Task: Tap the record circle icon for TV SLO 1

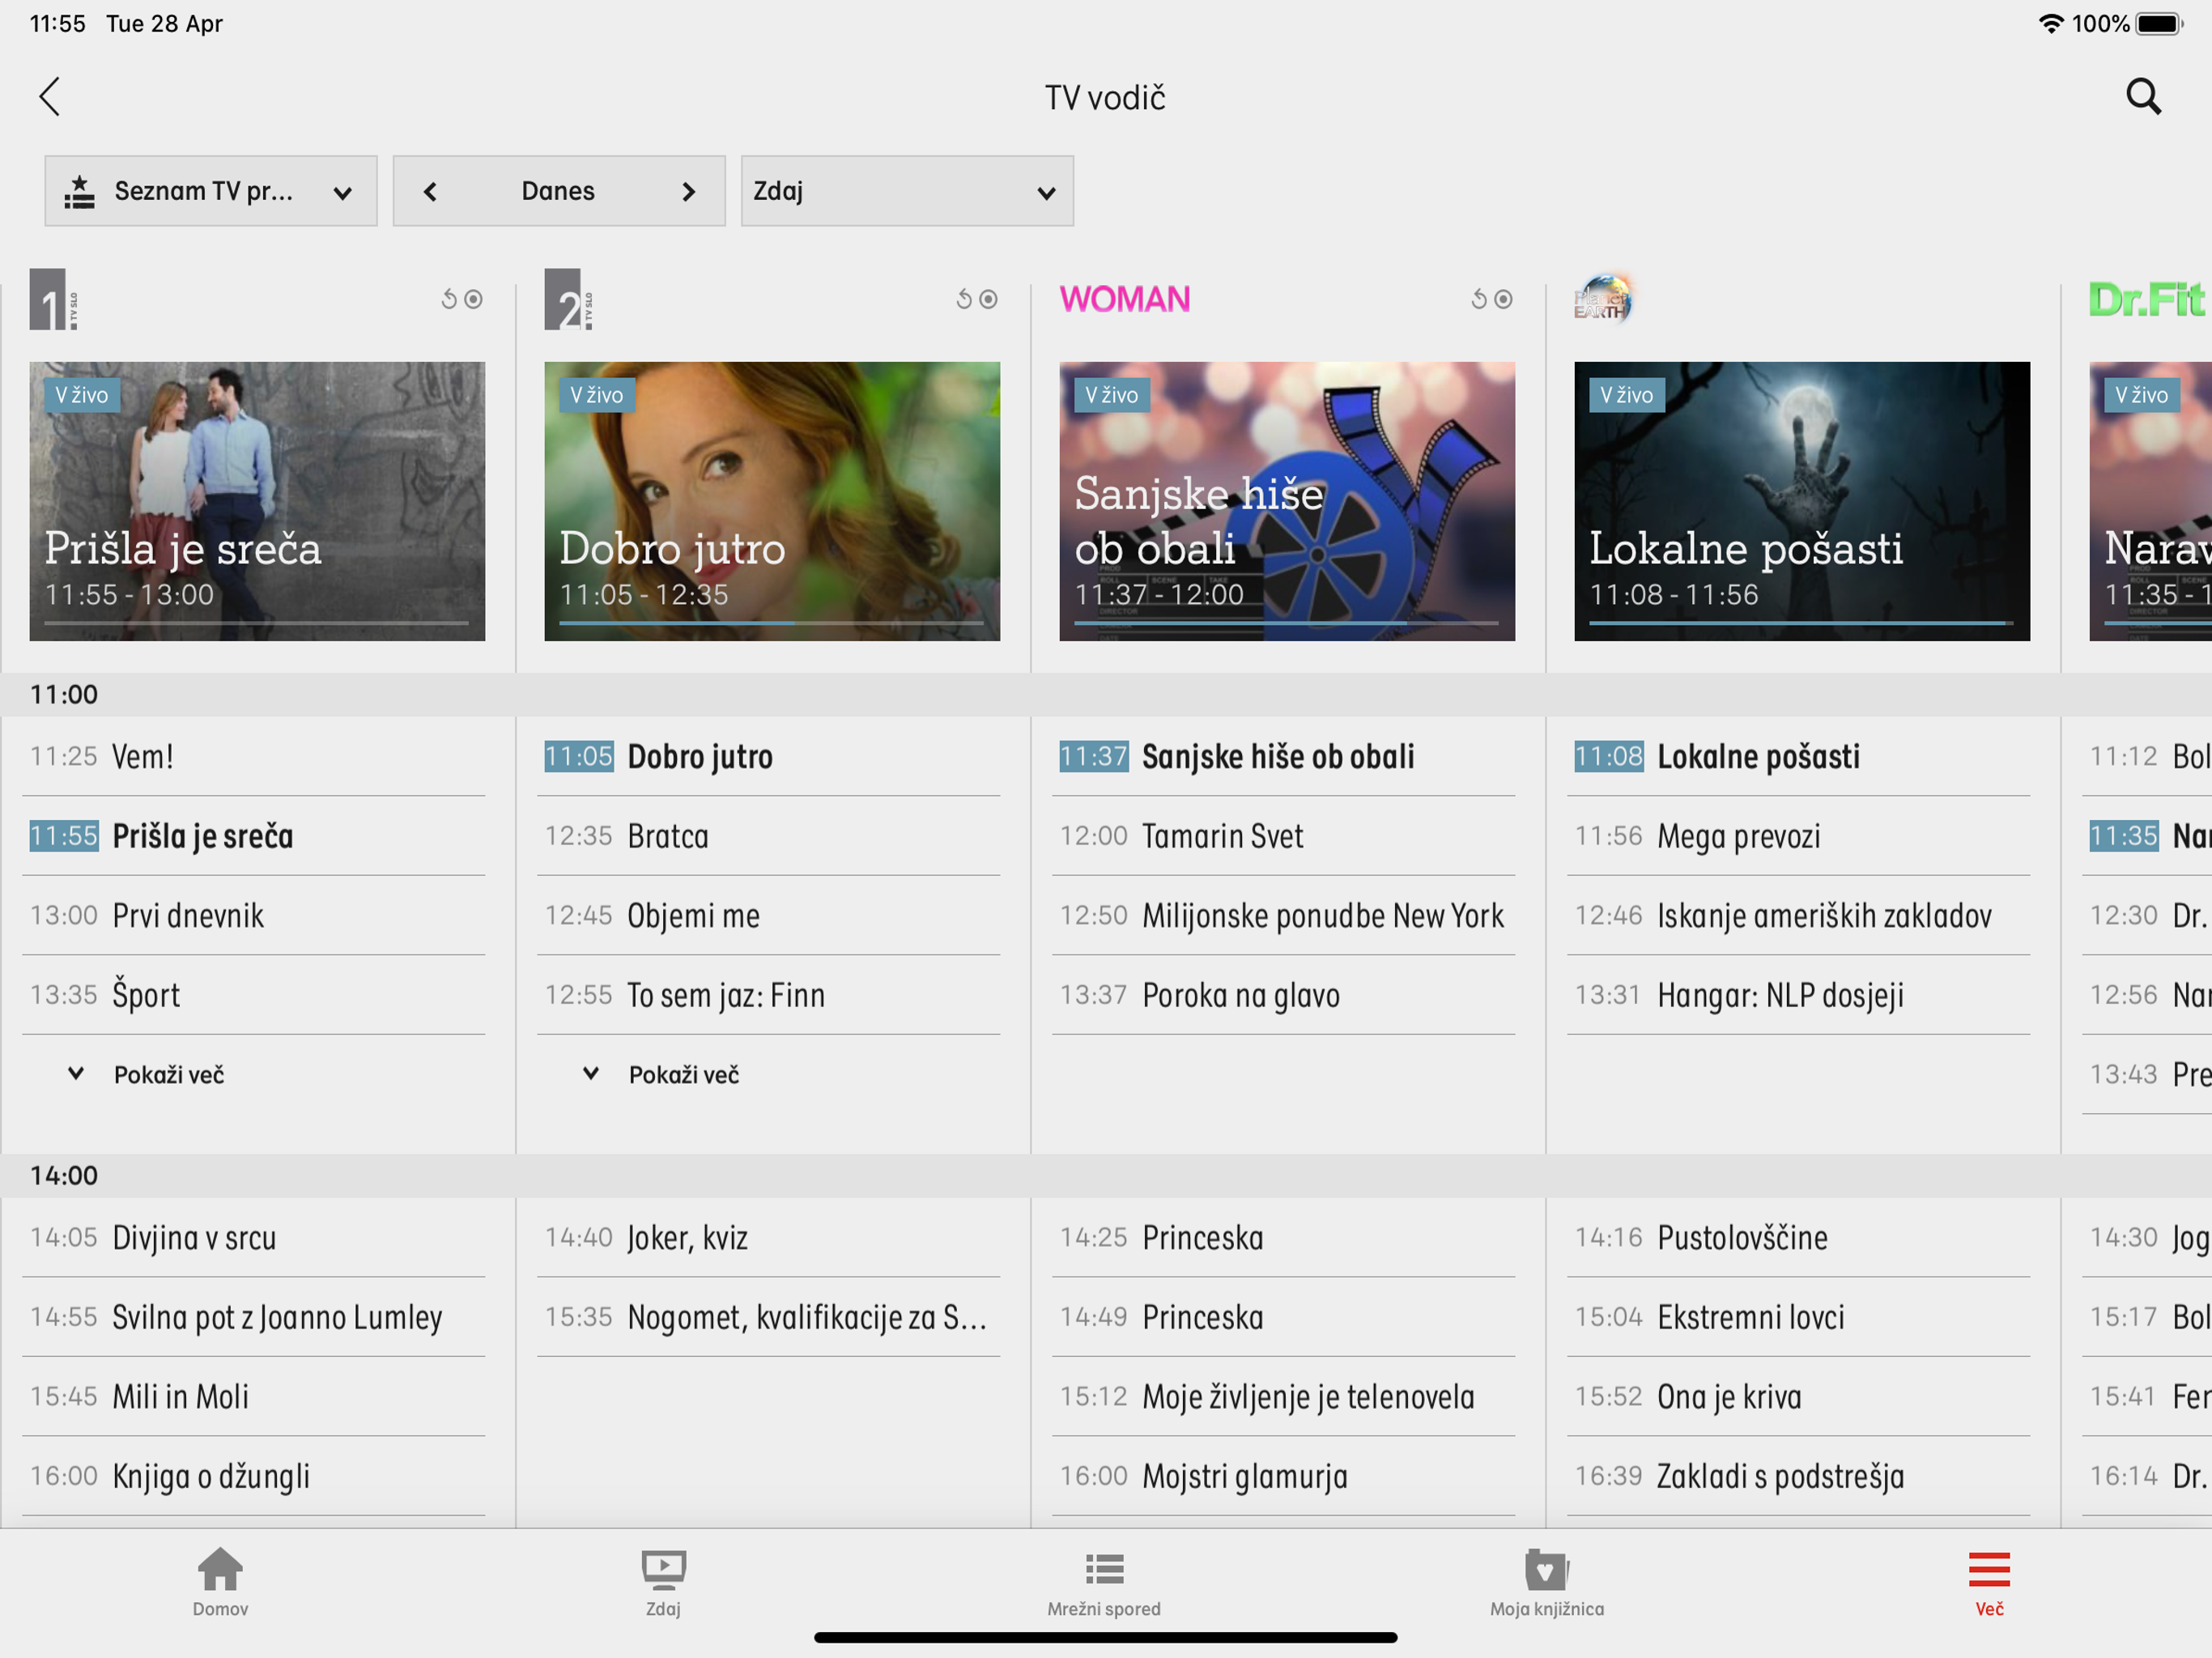Action: (474, 299)
